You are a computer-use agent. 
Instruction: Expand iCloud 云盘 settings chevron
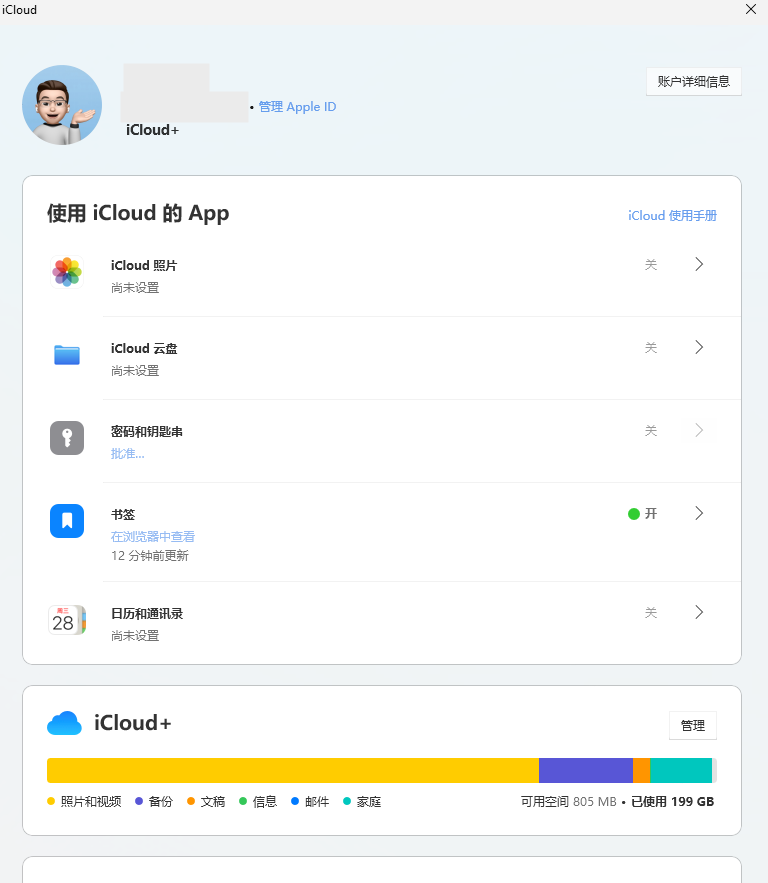point(699,347)
